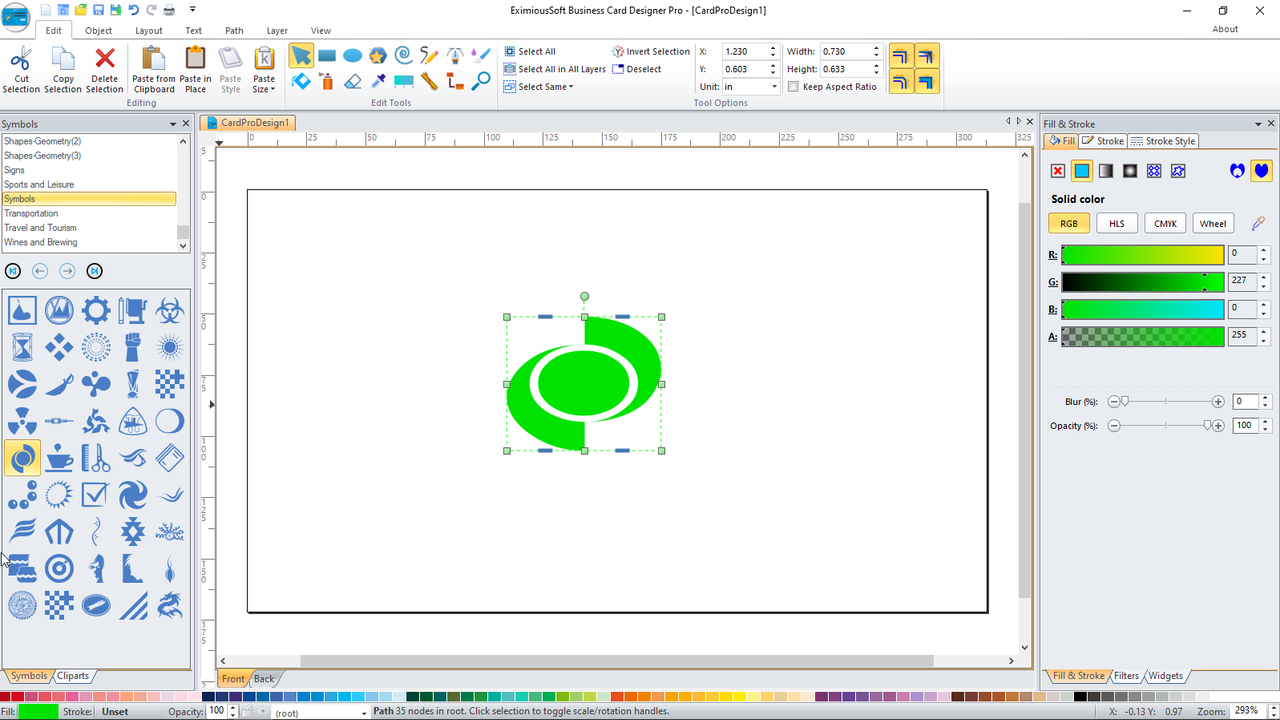Set fill to Radial gradient
Screen dimensions: 1280x720
(1130, 171)
